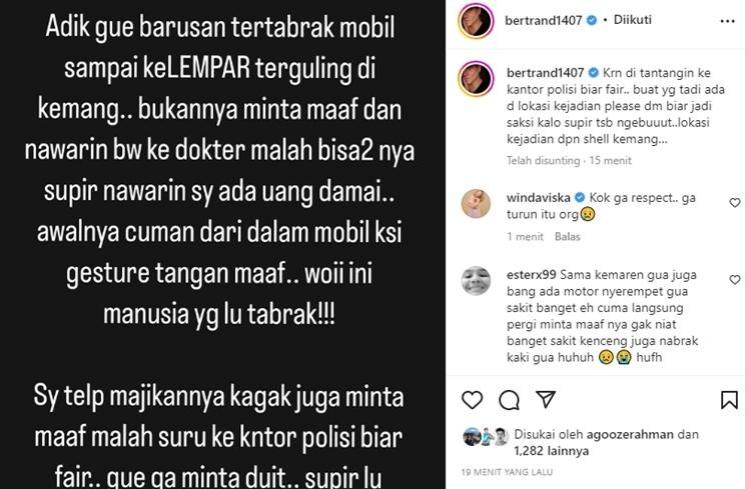The width and height of the screenshot is (745, 489).
Task: Like windaviska's comment heart
Action: pos(735,203)
